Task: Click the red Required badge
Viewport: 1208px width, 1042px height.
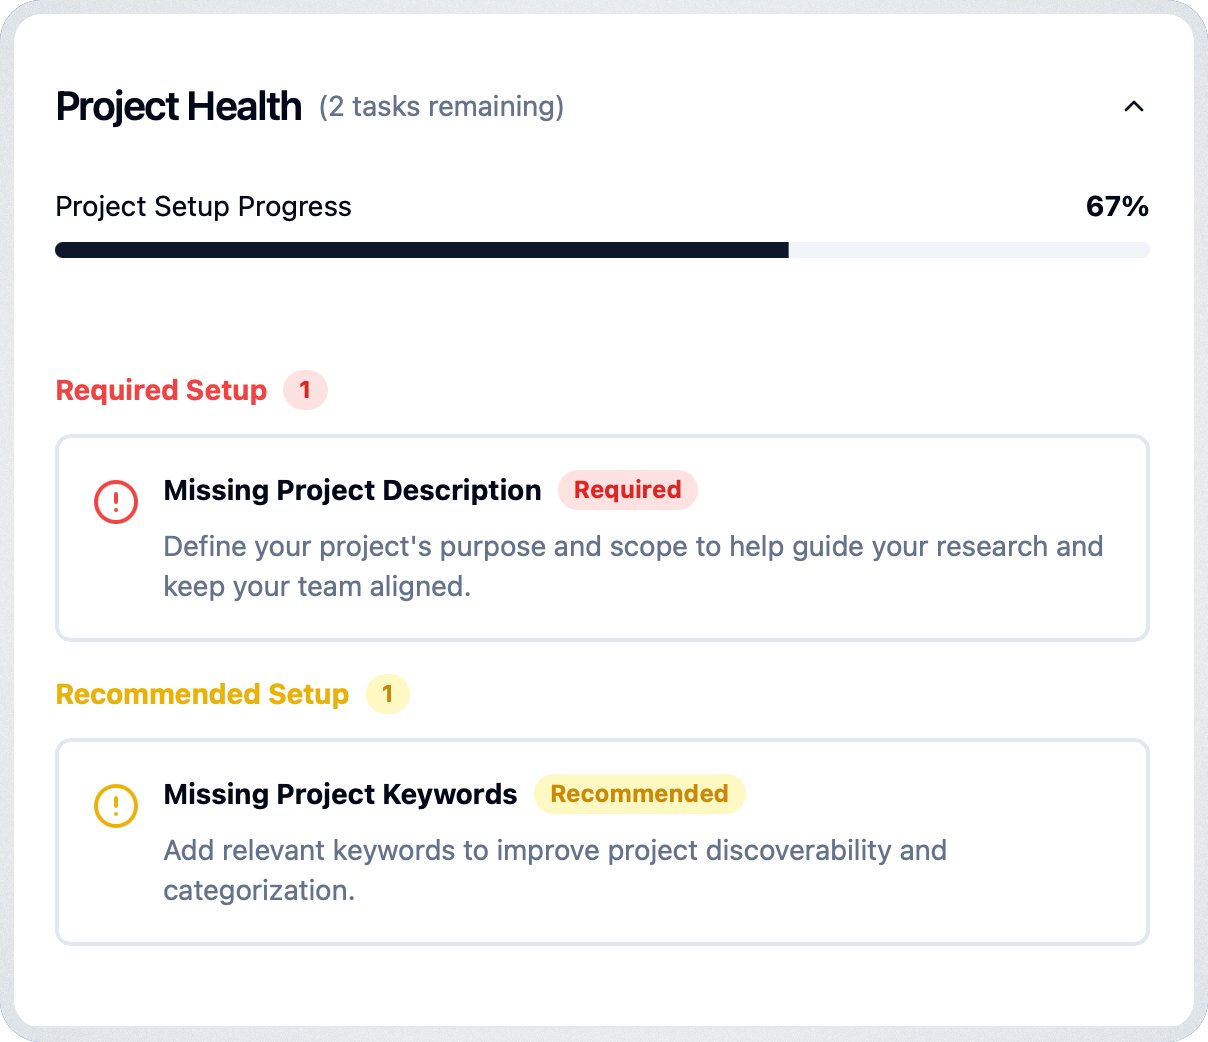Action: [627, 490]
